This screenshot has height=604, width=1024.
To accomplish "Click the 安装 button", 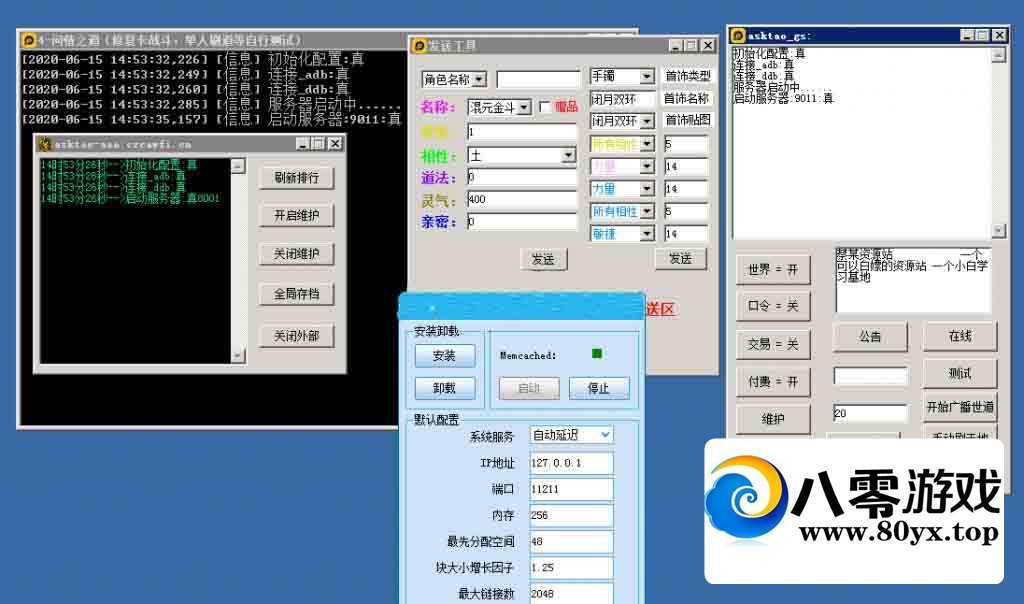I will point(444,356).
